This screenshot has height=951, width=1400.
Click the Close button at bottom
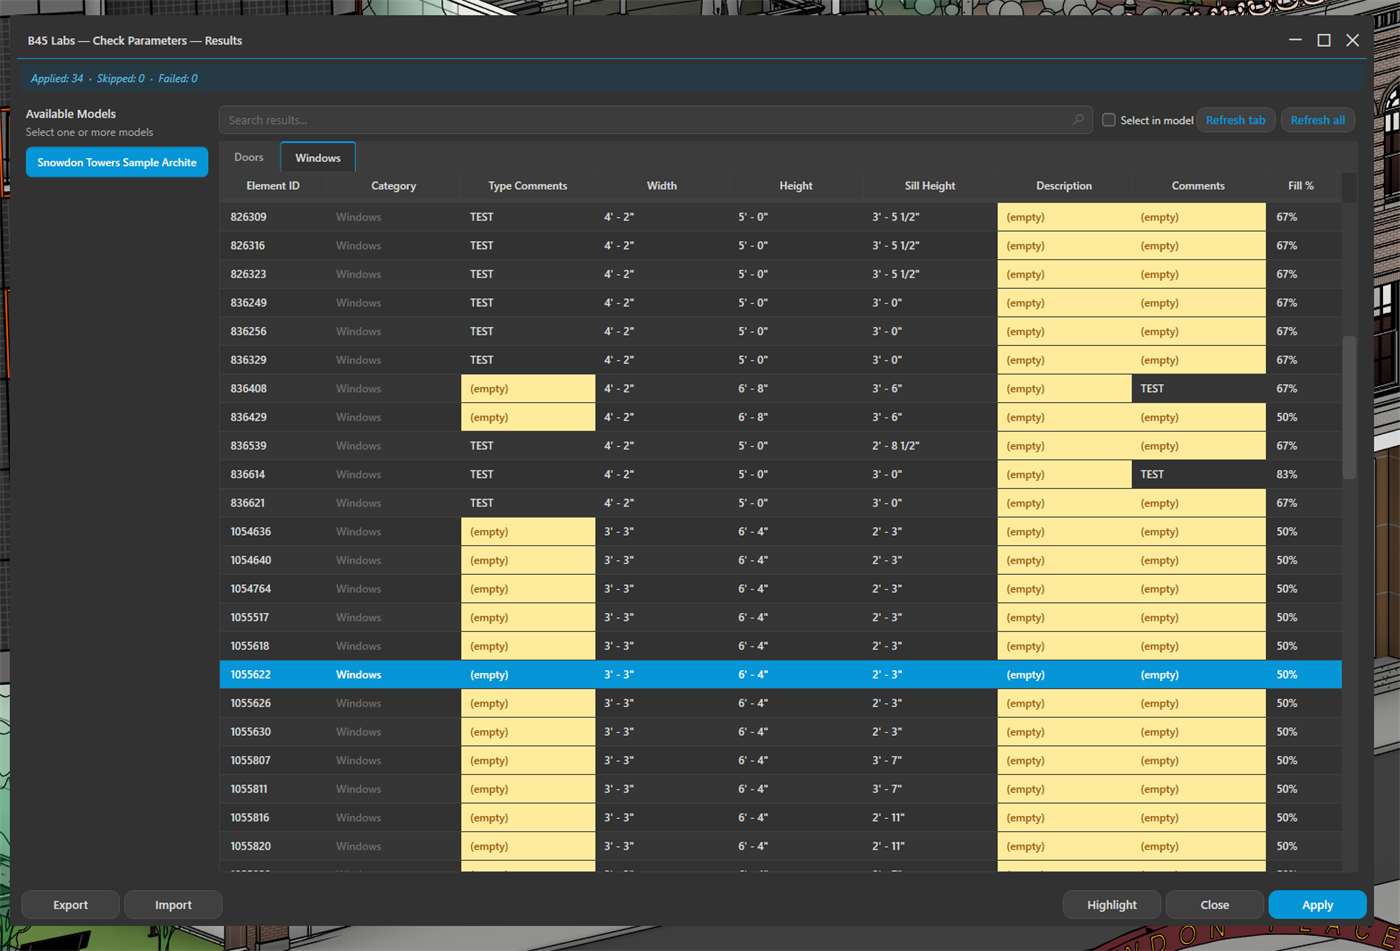[1214, 905]
